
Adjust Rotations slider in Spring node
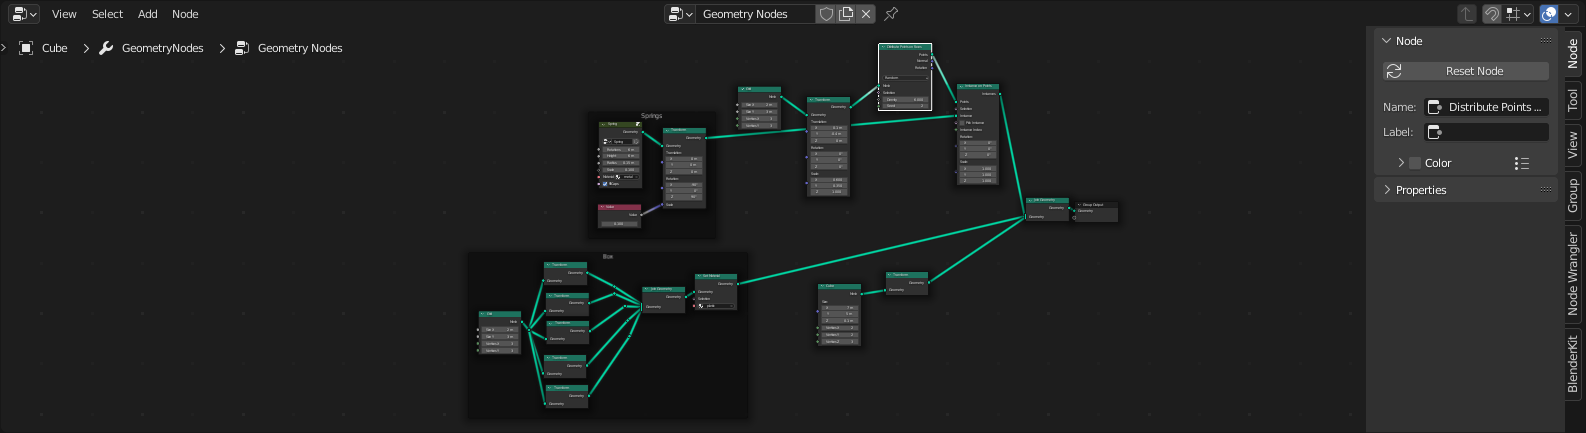click(x=621, y=149)
